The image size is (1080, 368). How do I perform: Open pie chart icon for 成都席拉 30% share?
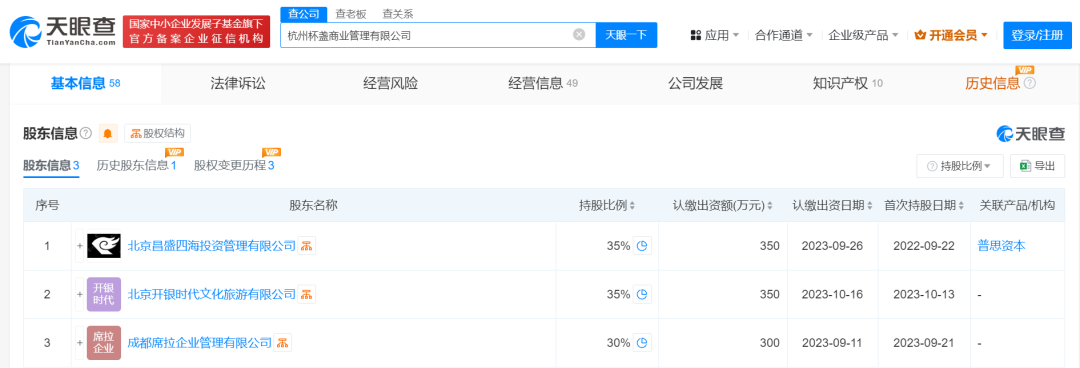(x=642, y=343)
